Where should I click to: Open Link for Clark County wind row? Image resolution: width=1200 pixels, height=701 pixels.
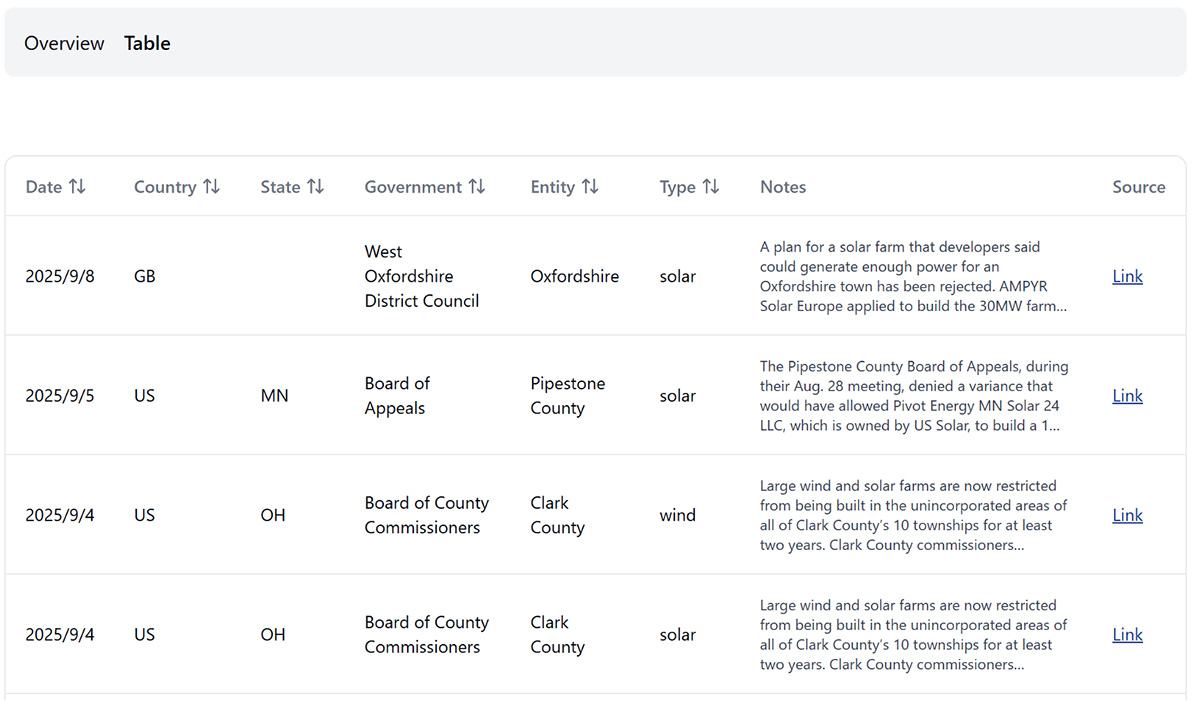1127,515
